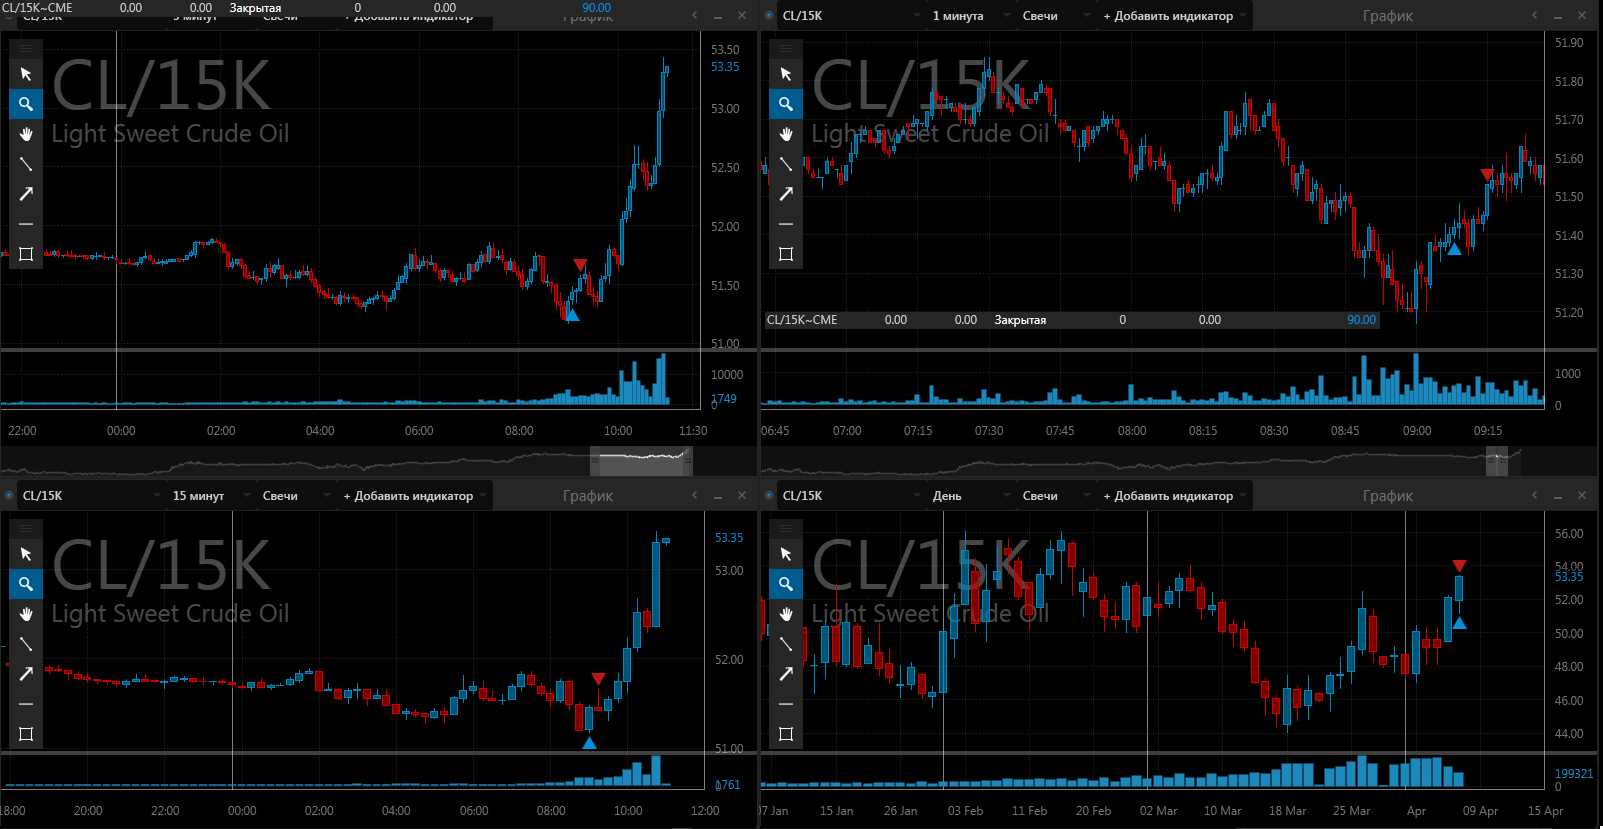Select the arrow drawing tool in День chart

[786, 674]
